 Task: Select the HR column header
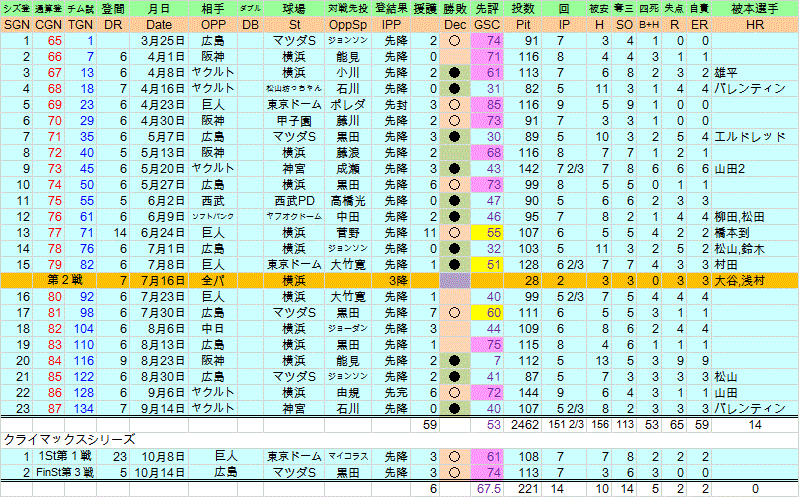pyautogui.click(x=755, y=25)
